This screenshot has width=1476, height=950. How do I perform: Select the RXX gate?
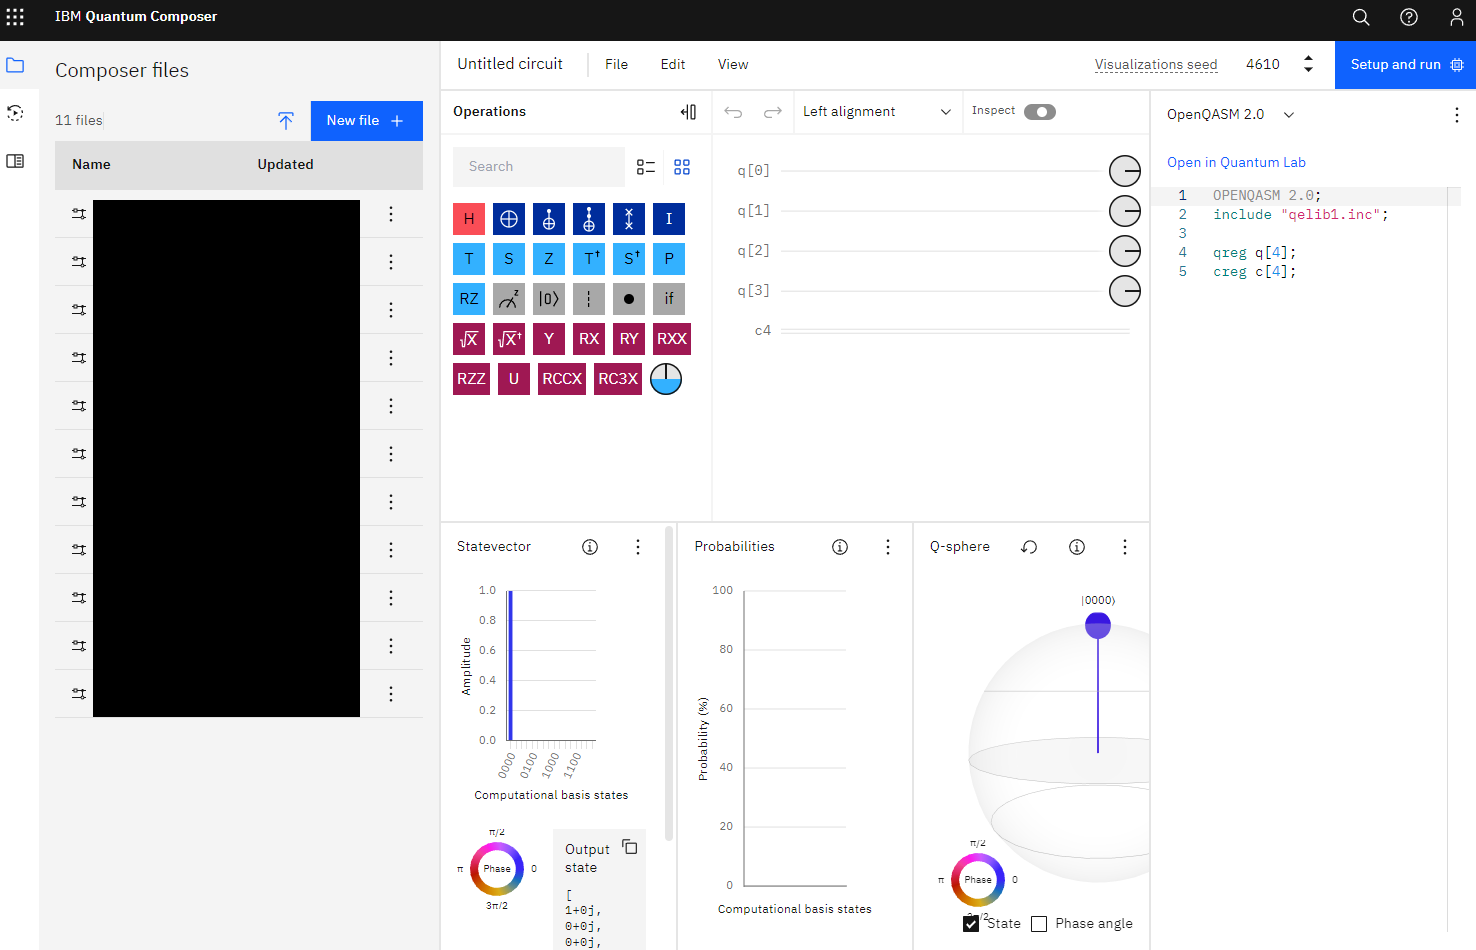click(672, 339)
